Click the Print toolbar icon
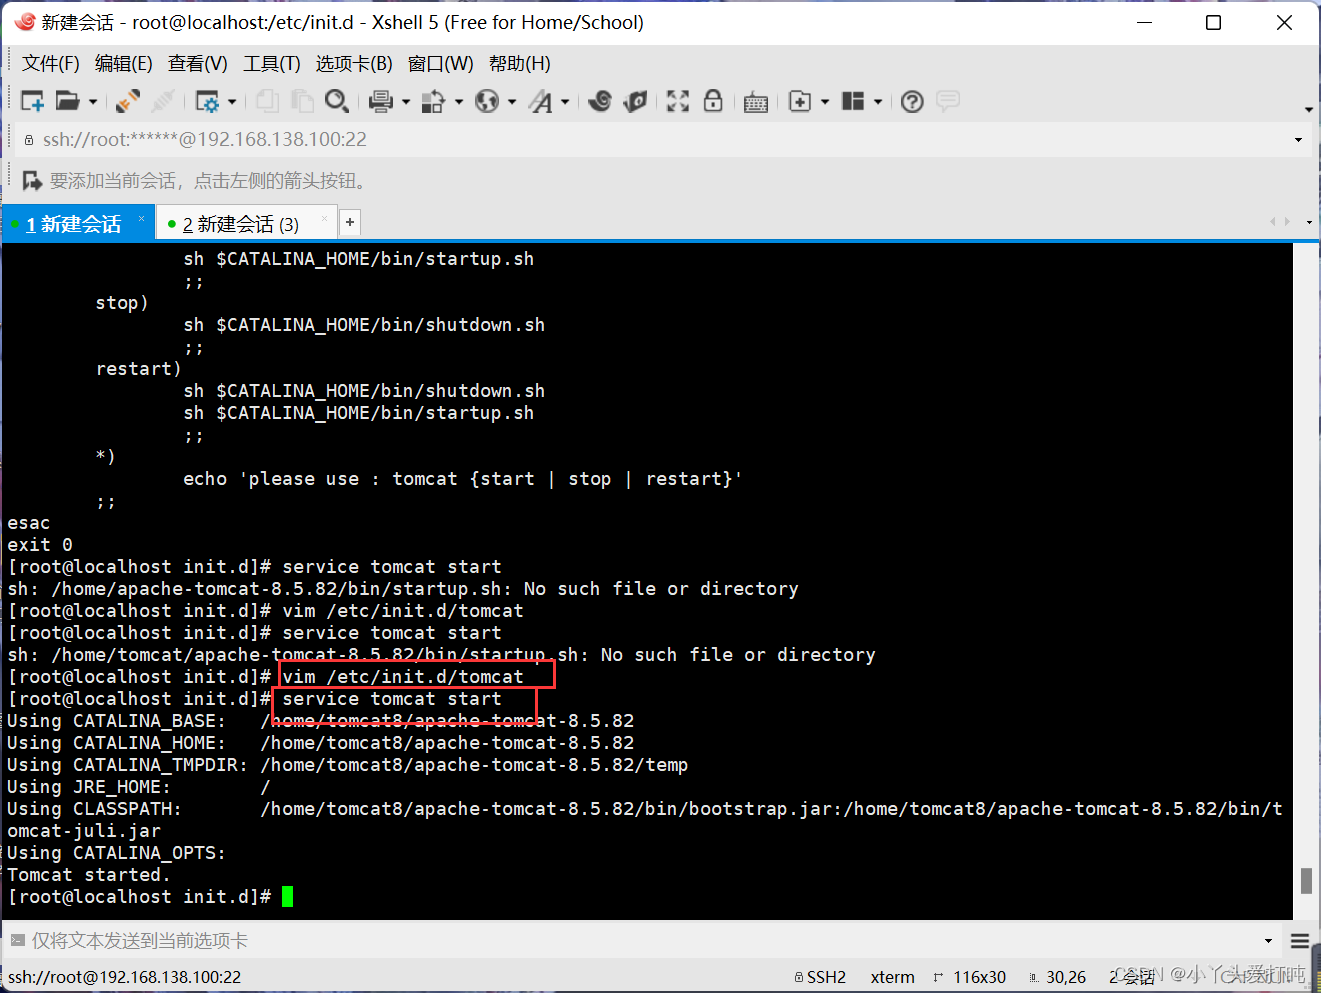This screenshot has width=1321, height=993. 381,101
